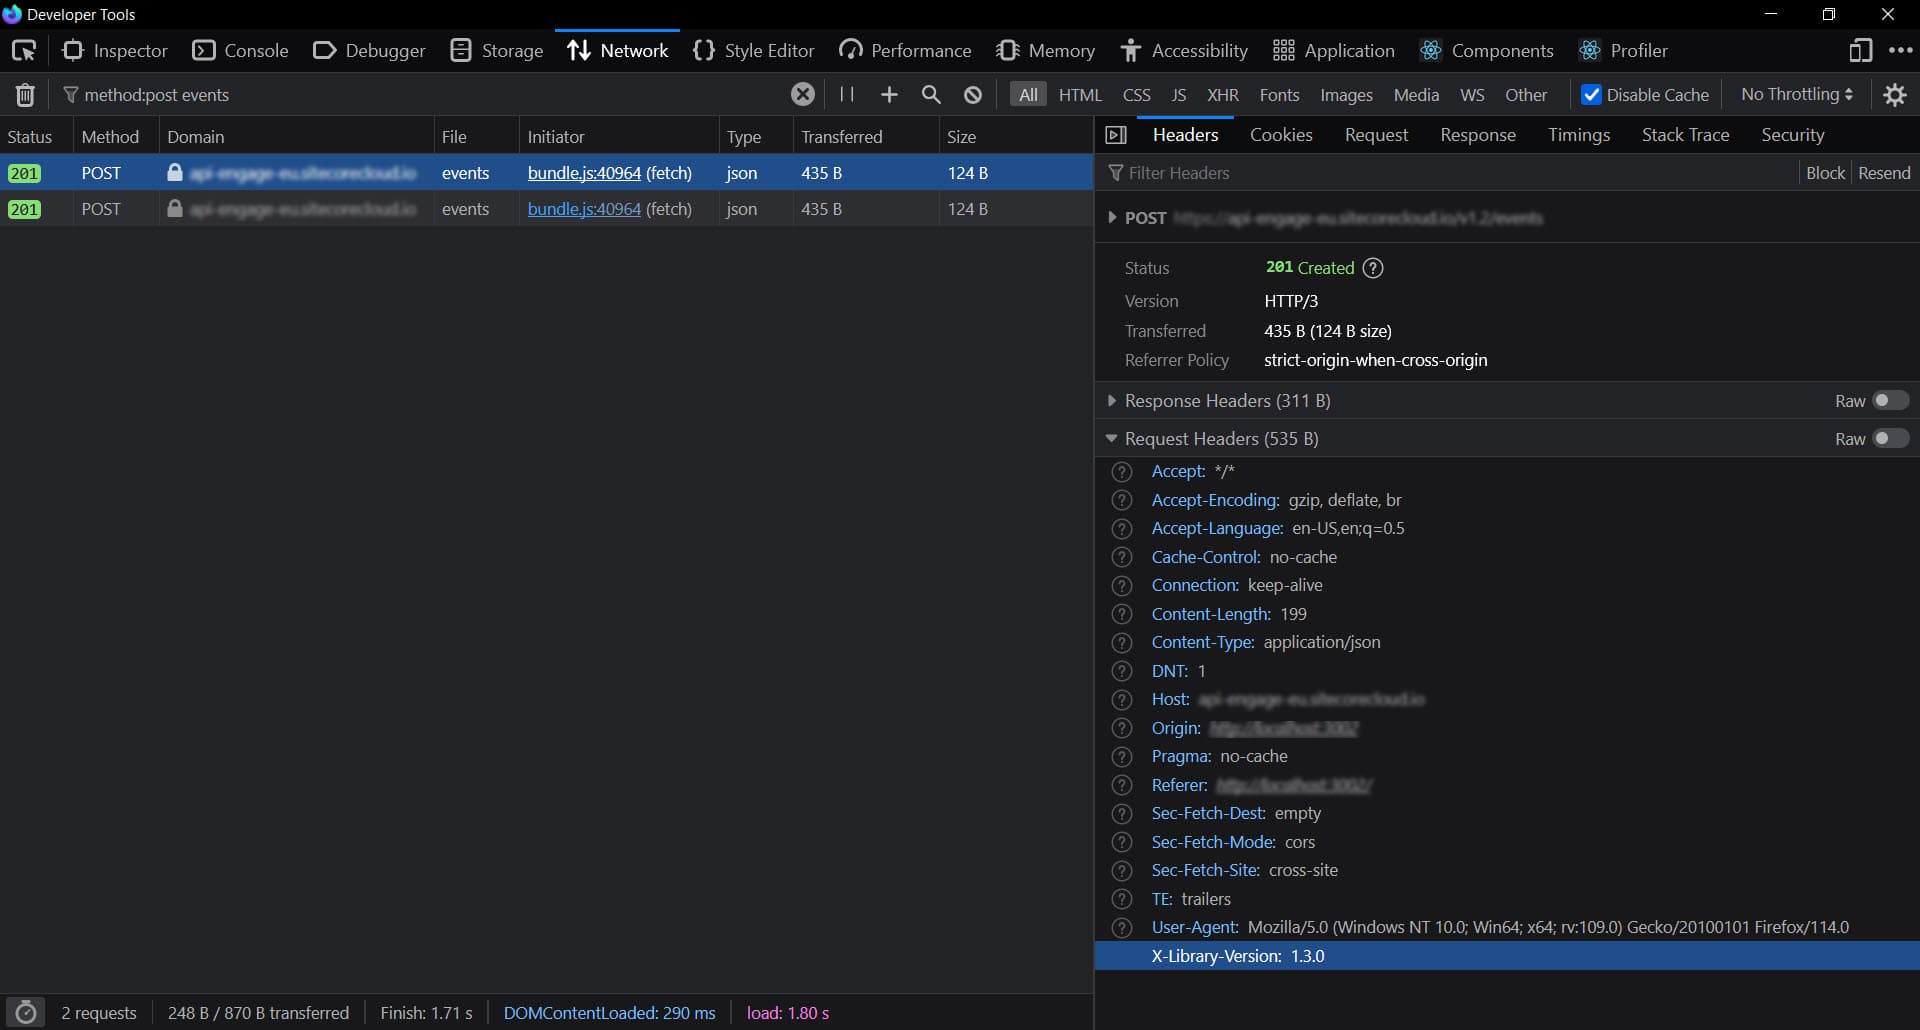The width and height of the screenshot is (1920, 1030).
Task: Open the Timings details tab
Action: (x=1579, y=135)
